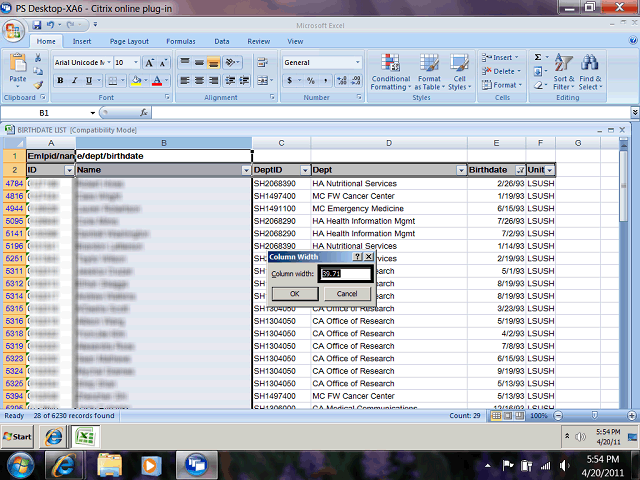Apply accounting dollar format
The height and width of the screenshot is (480, 640).
pos(289,80)
